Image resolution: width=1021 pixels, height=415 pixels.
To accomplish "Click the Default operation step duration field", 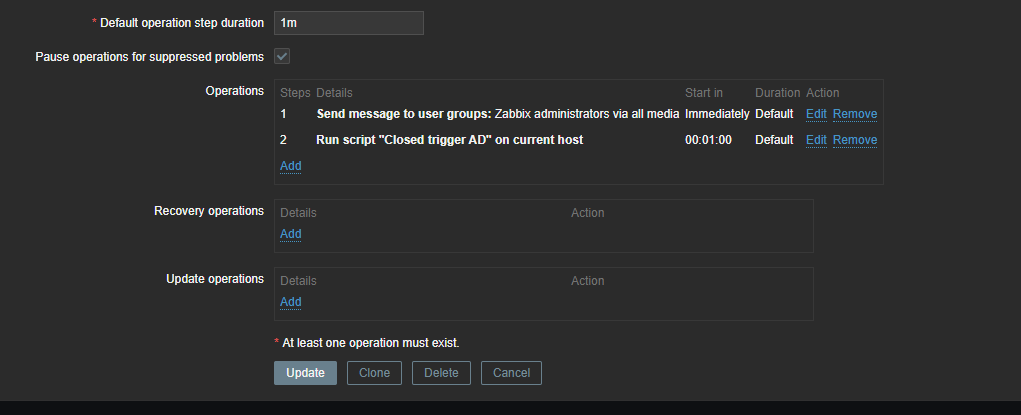I will pos(348,23).
